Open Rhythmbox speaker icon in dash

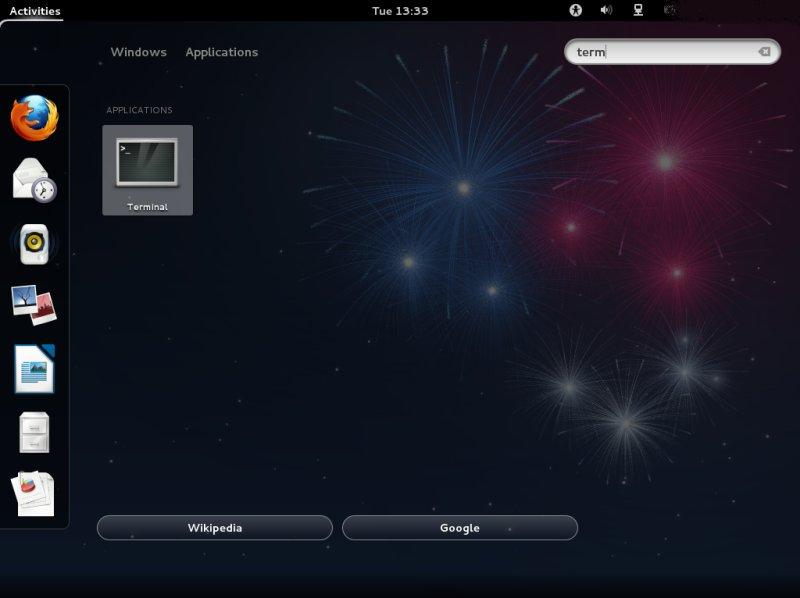point(35,244)
